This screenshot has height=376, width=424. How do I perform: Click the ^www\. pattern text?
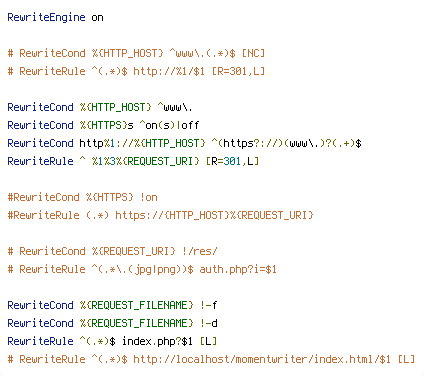tap(175, 107)
